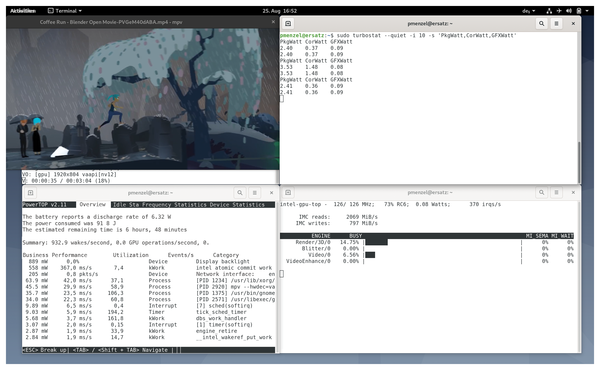Image resolution: width=600 pixels, height=370 pixels.
Task: Click the '[7] sched(softirq)' interrupt row
Action: (148, 306)
